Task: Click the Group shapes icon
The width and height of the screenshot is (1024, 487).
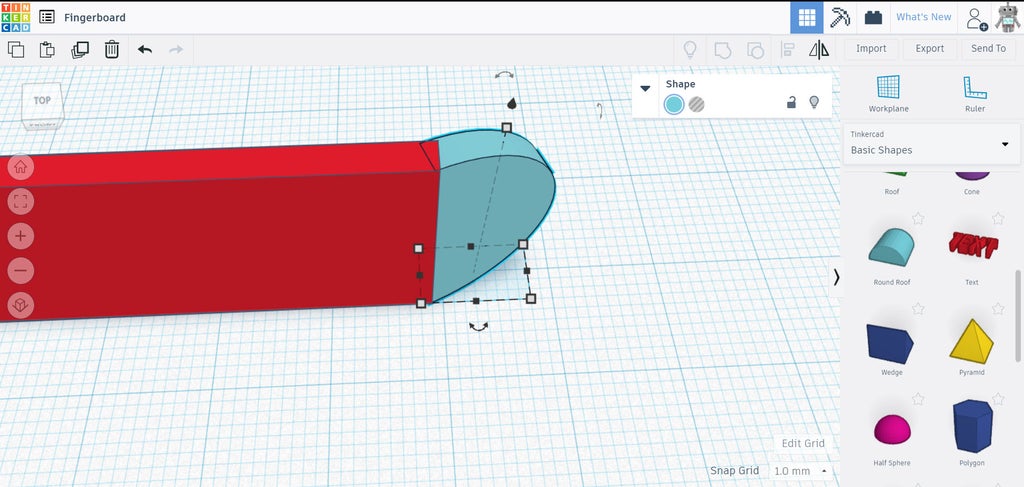Action: (x=722, y=50)
